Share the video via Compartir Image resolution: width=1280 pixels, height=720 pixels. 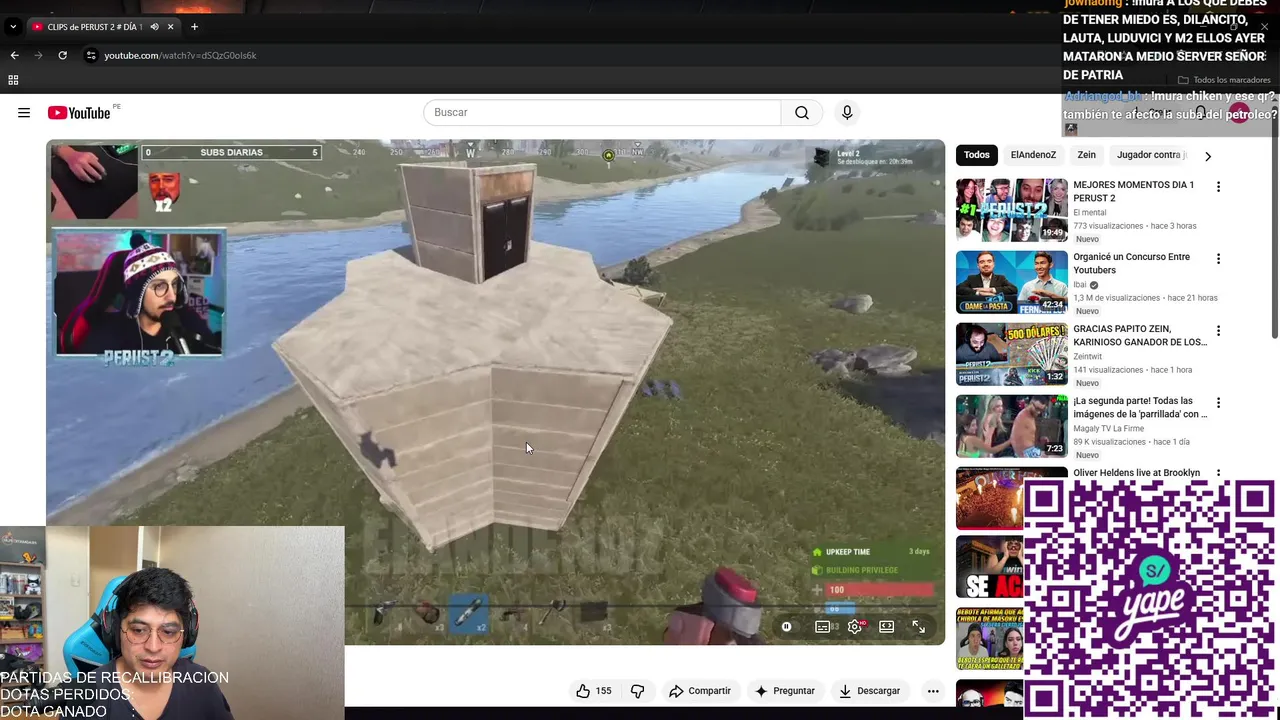(x=700, y=691)
